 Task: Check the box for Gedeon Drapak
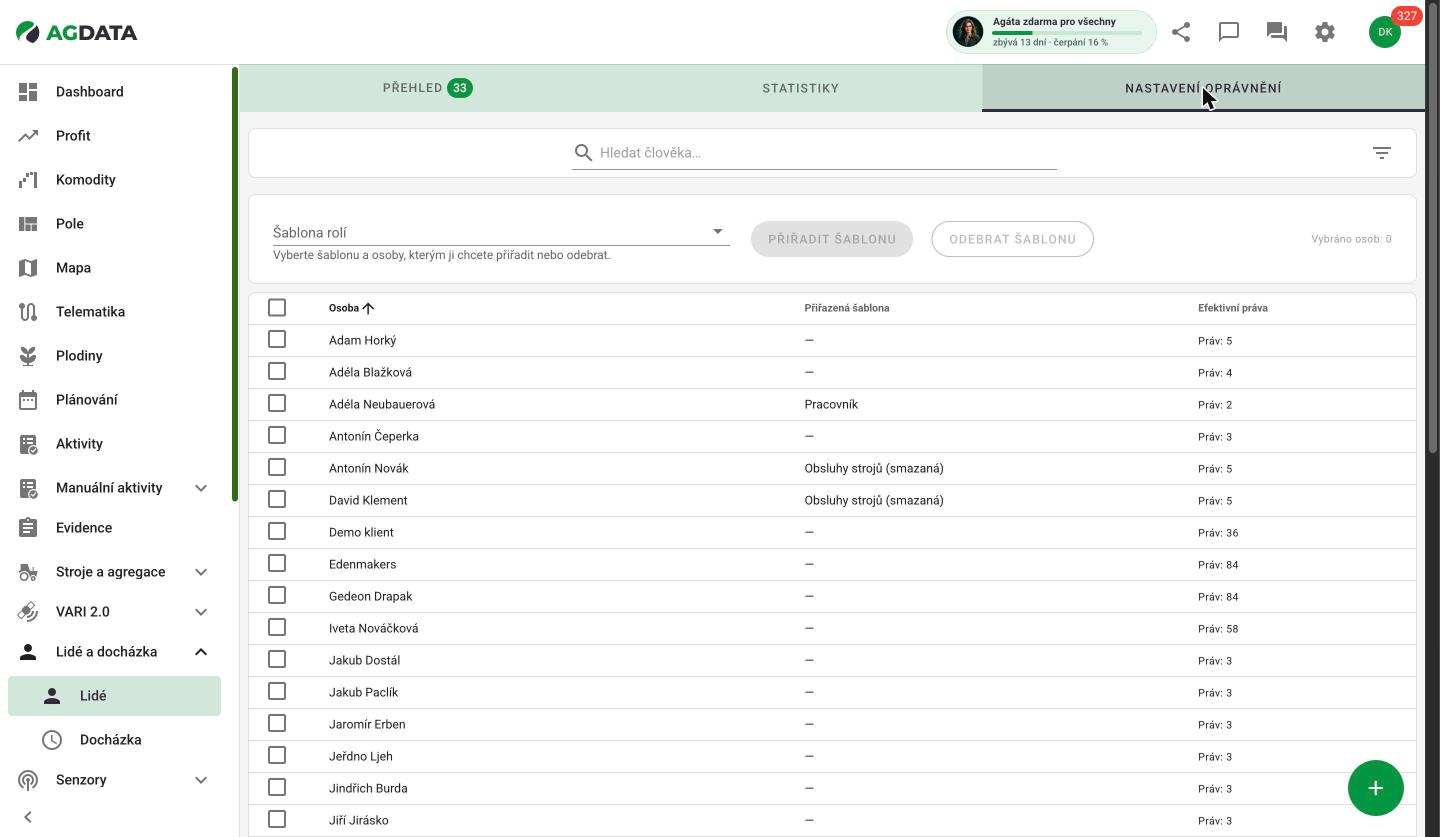[x=277, y=595]
